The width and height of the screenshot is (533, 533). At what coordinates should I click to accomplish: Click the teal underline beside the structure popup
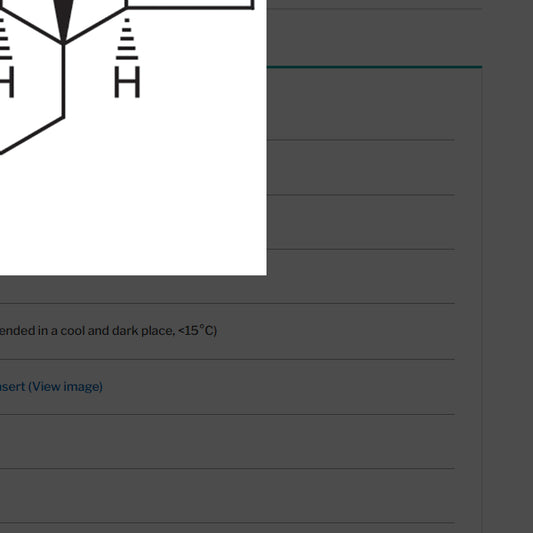click(x=374, y=67)
